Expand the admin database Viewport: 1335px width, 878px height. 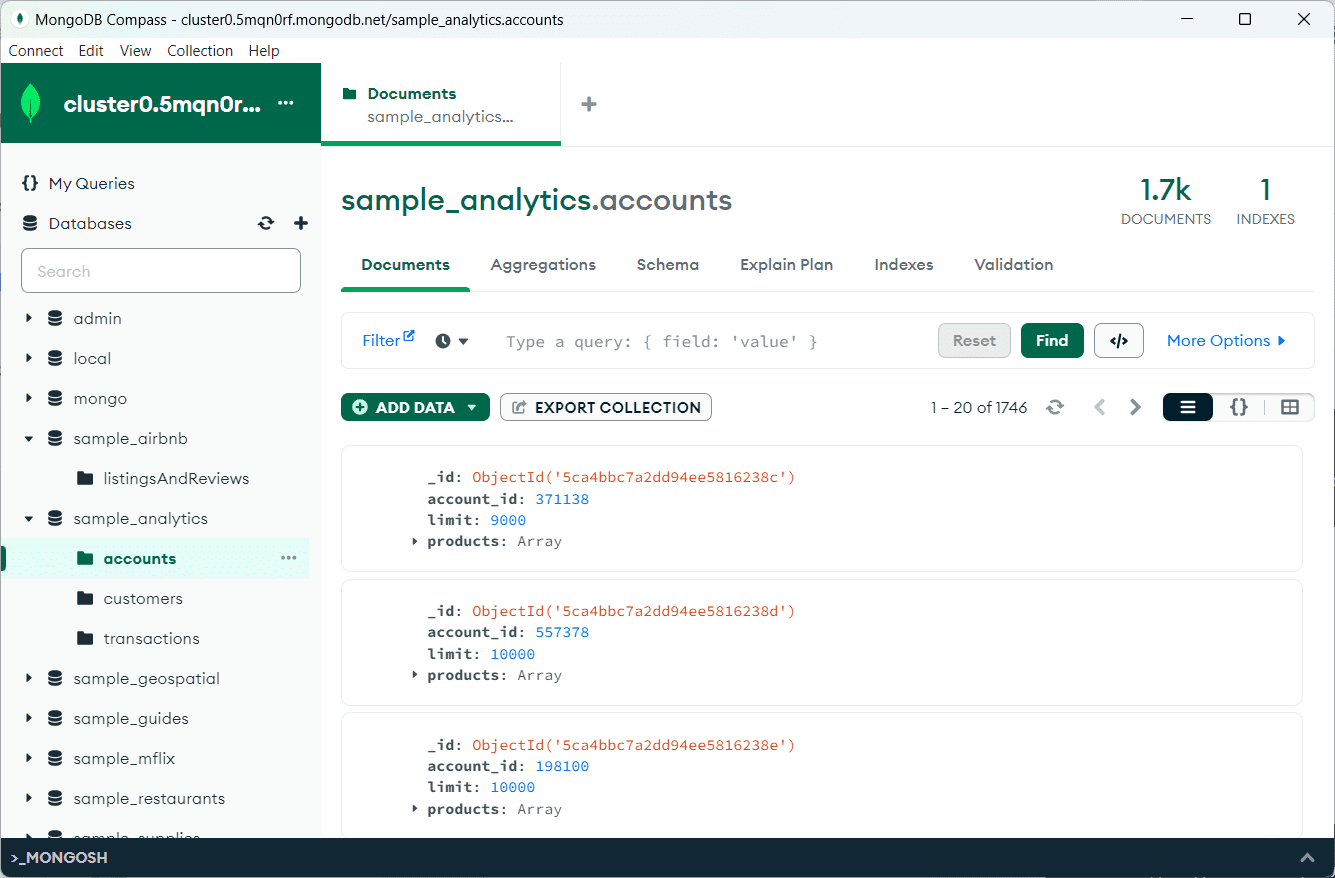(29, 318)
